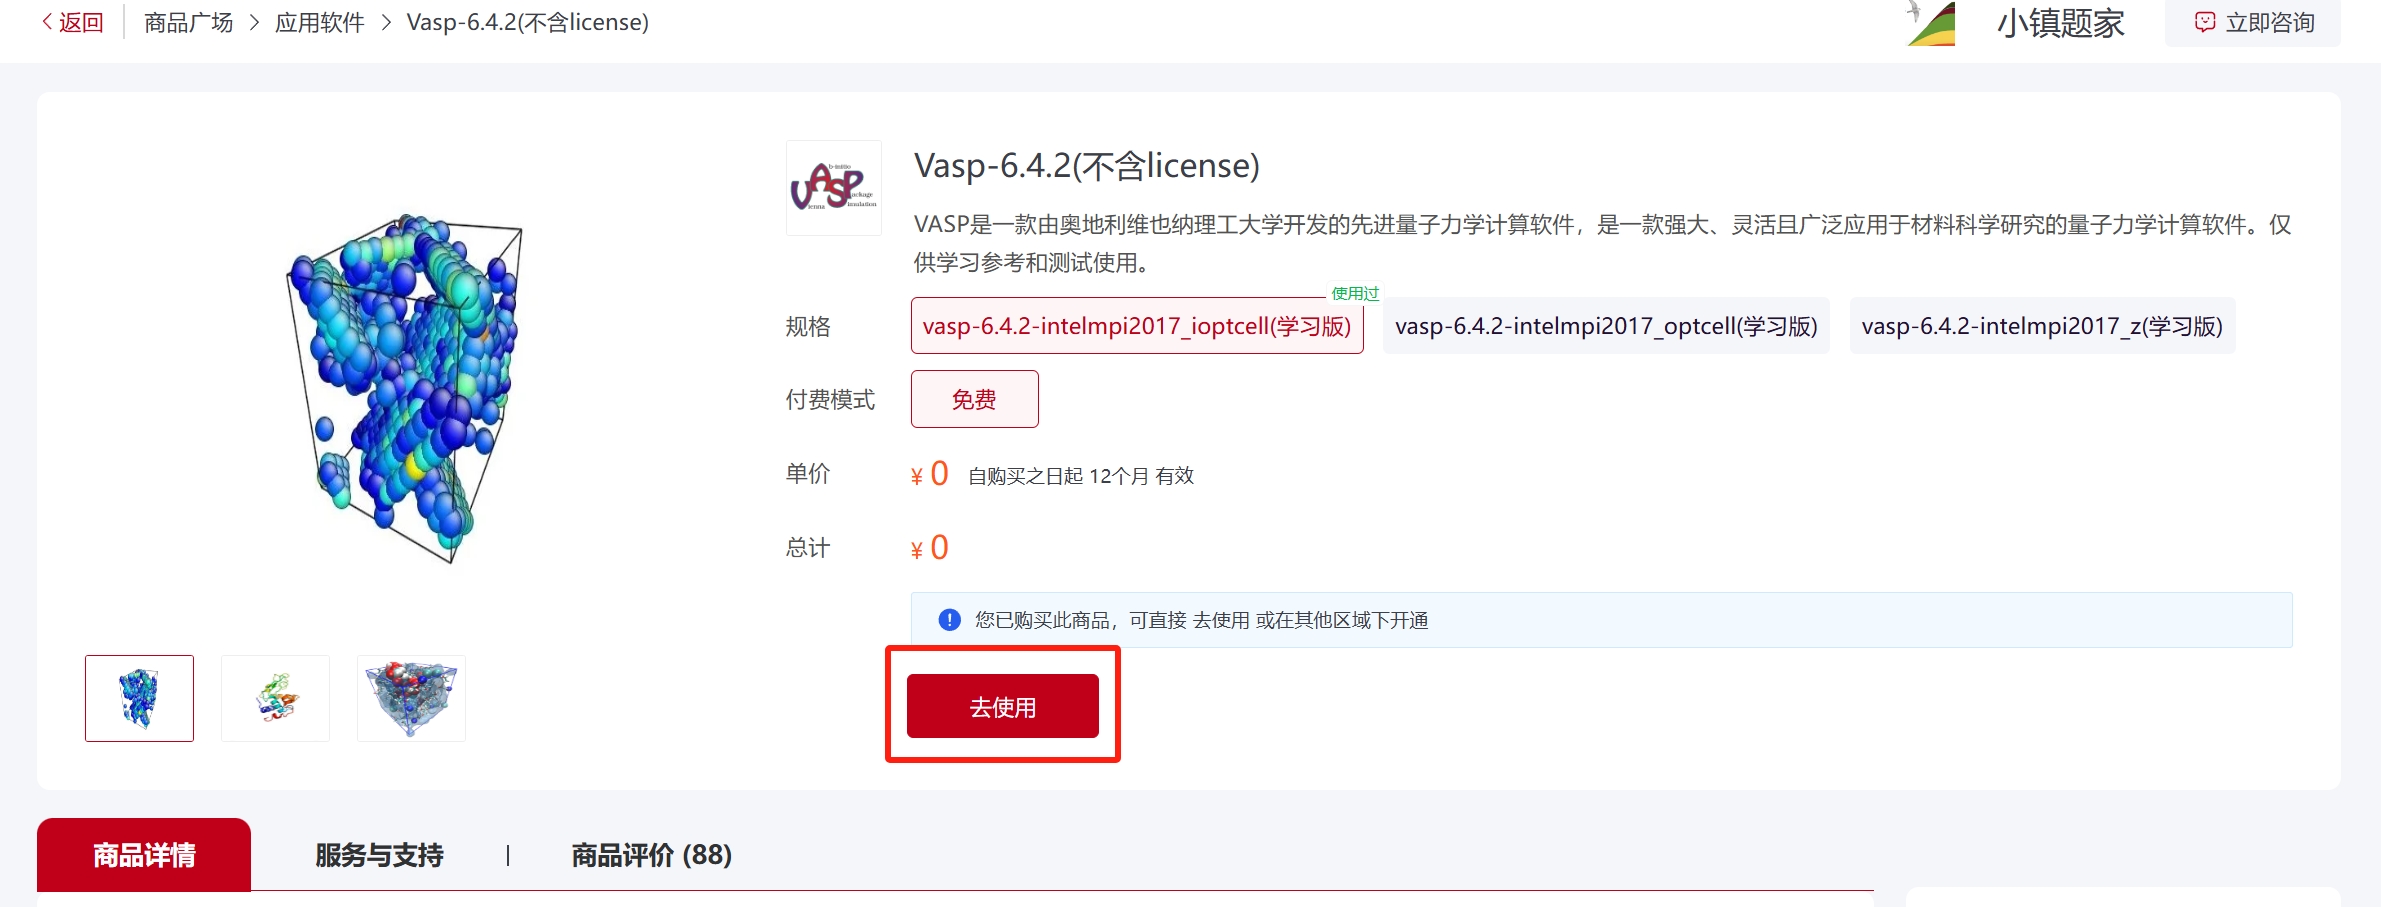Switch to the 商品详情 tab
This screenshot has height=907, width=2381.
(144, 855)
